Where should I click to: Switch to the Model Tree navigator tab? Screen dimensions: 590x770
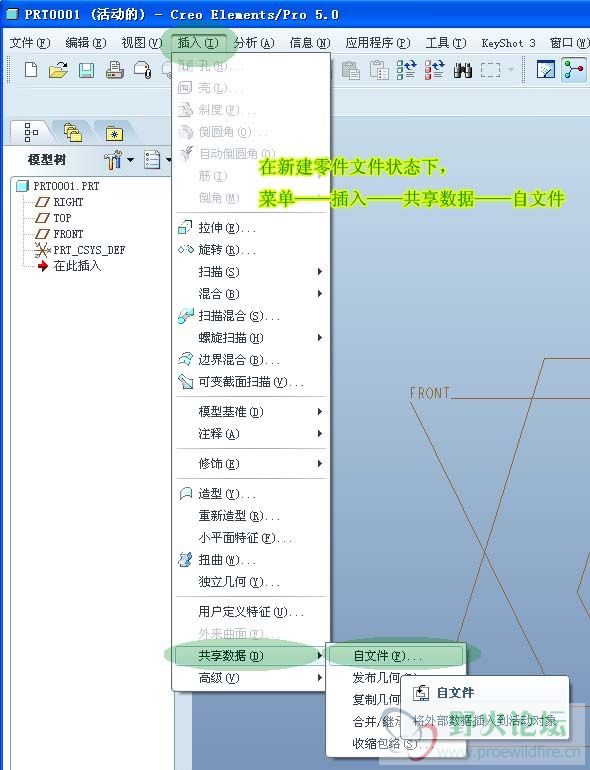(31, 133)
